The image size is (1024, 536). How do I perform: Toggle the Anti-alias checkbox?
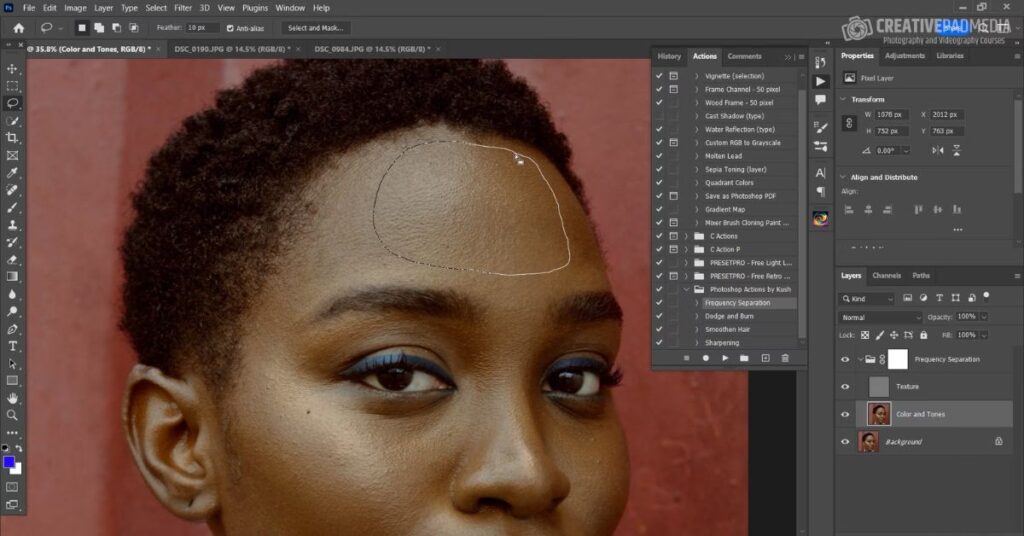point(231,28)
